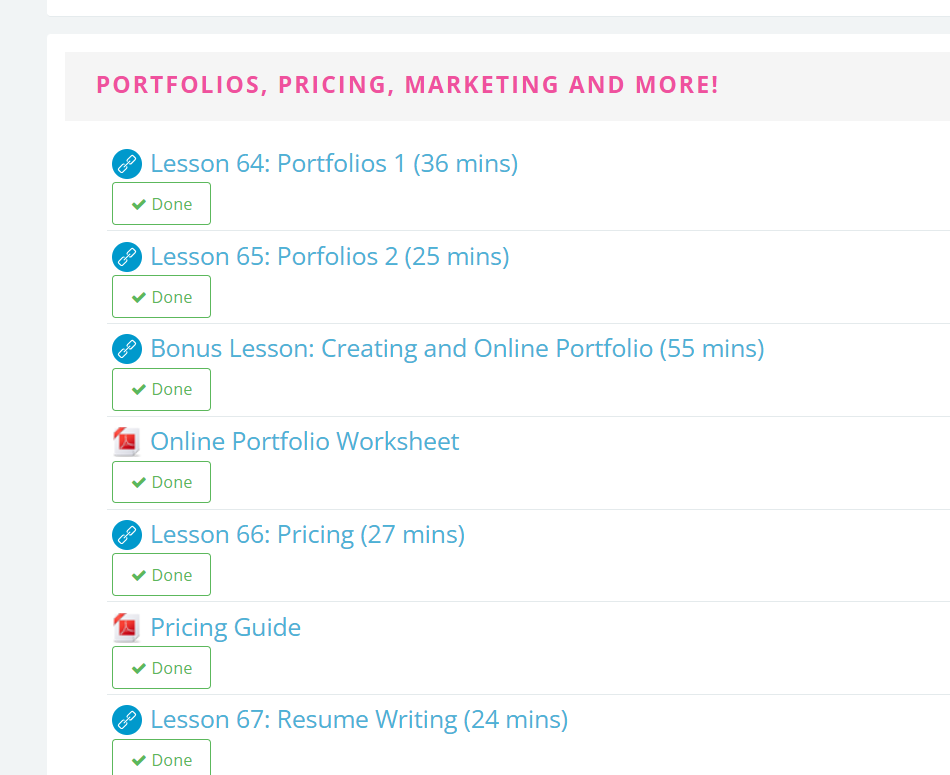Viewport: 950px width, 775px height.
Task: Toggle Done status under Lesson 65 Porfolios 2
Action: tap(161, 297)
